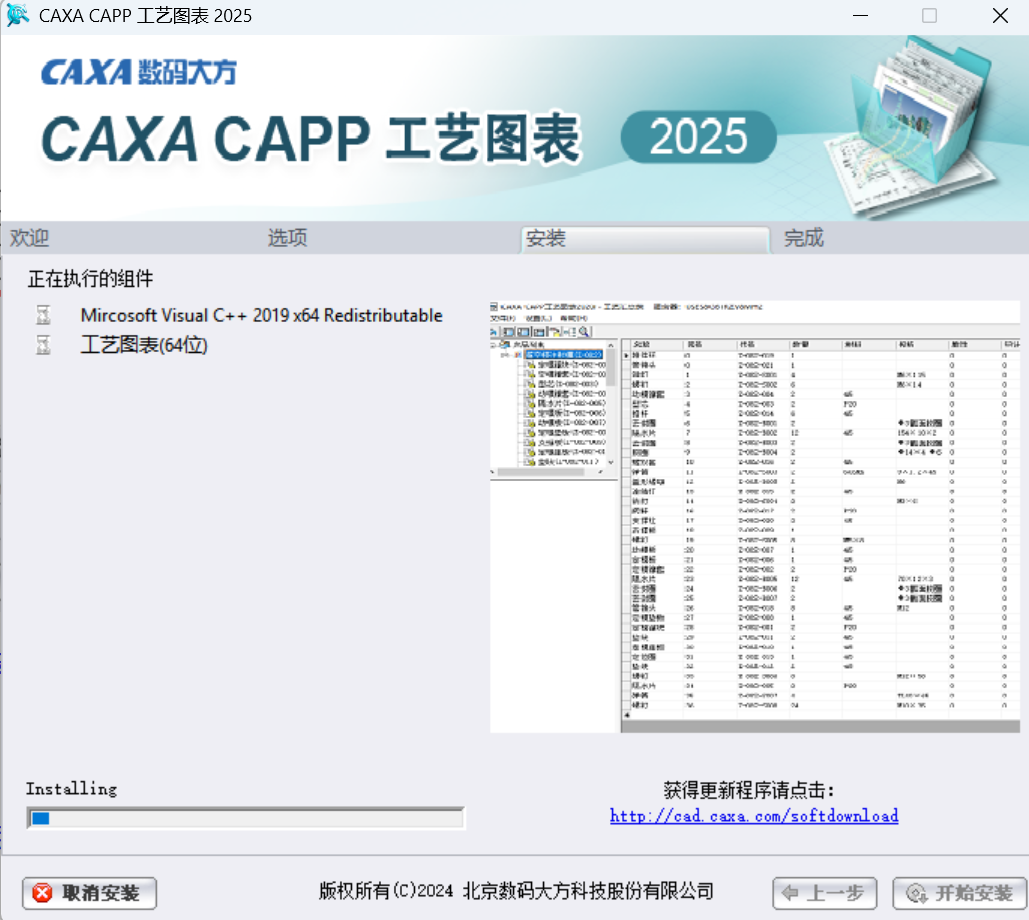Close the installer window
The height and width of the screenshot is (920, 1029).
click(1000, 15)
